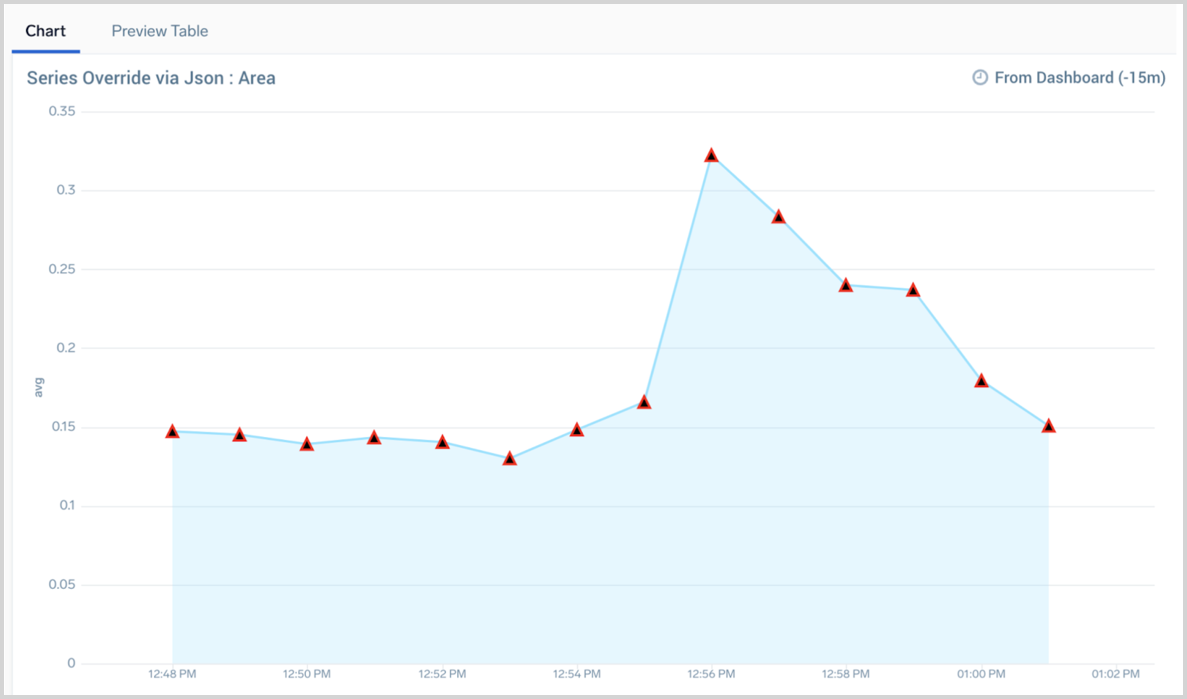Image resolution: width=1187 pixels, height=699 pixels.
Task: Click the avg y-axis label
Action: pos(39,386)
